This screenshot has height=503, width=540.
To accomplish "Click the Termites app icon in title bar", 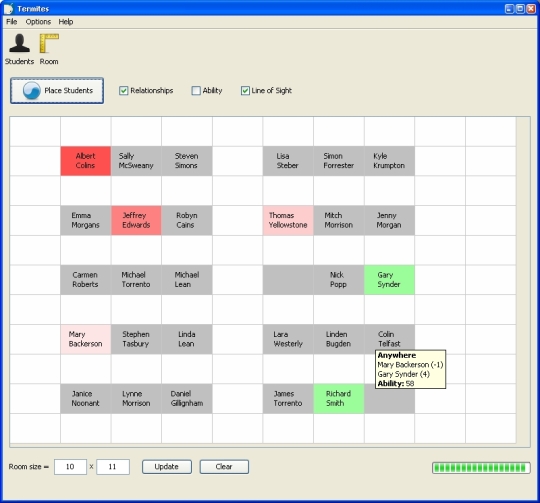I will (9, 8).
